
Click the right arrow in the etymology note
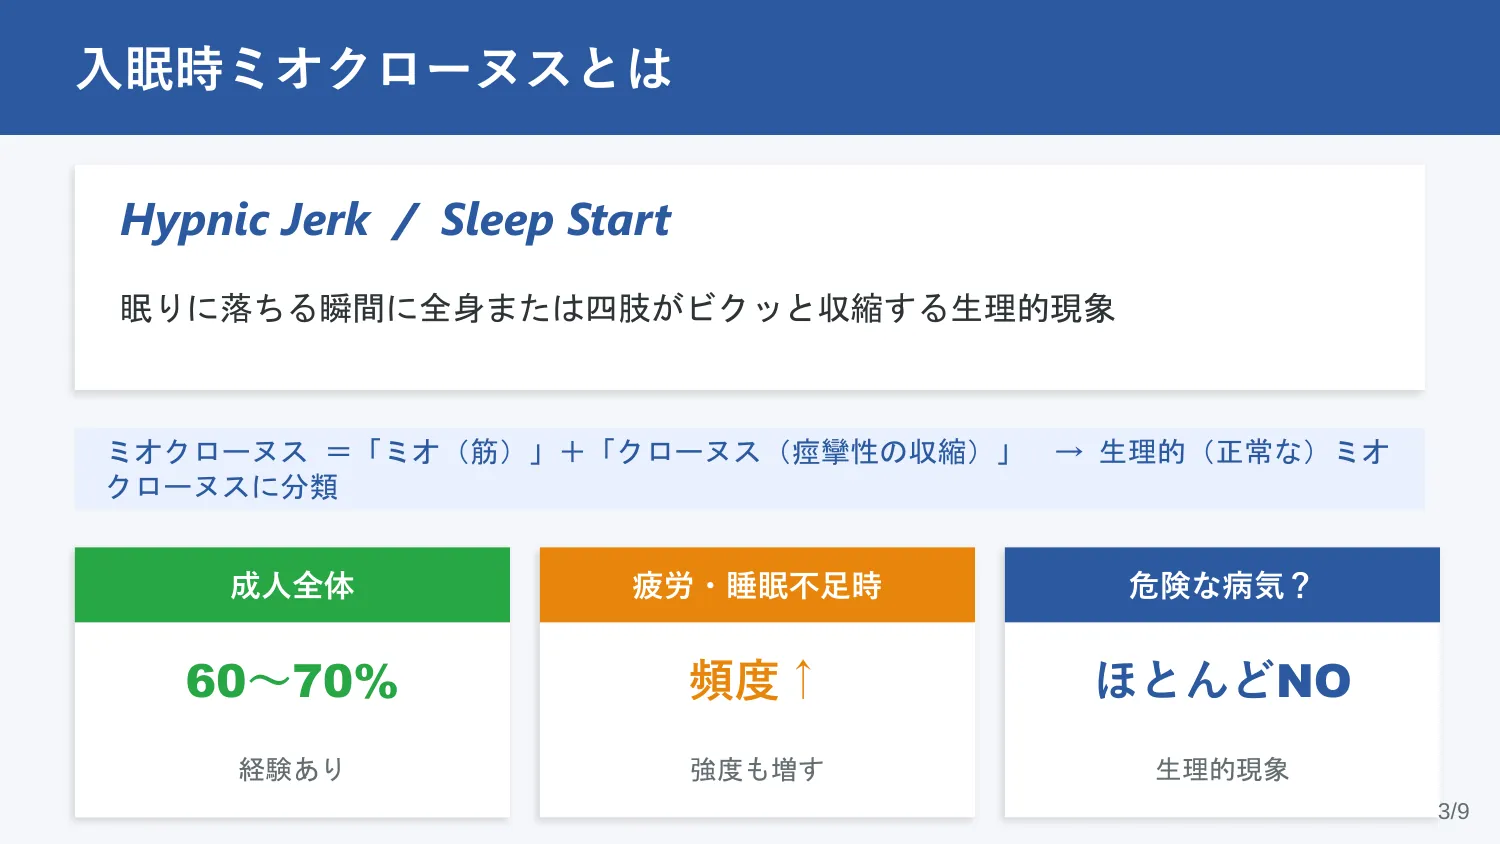pyautogui.click(x=1069, y=452)
